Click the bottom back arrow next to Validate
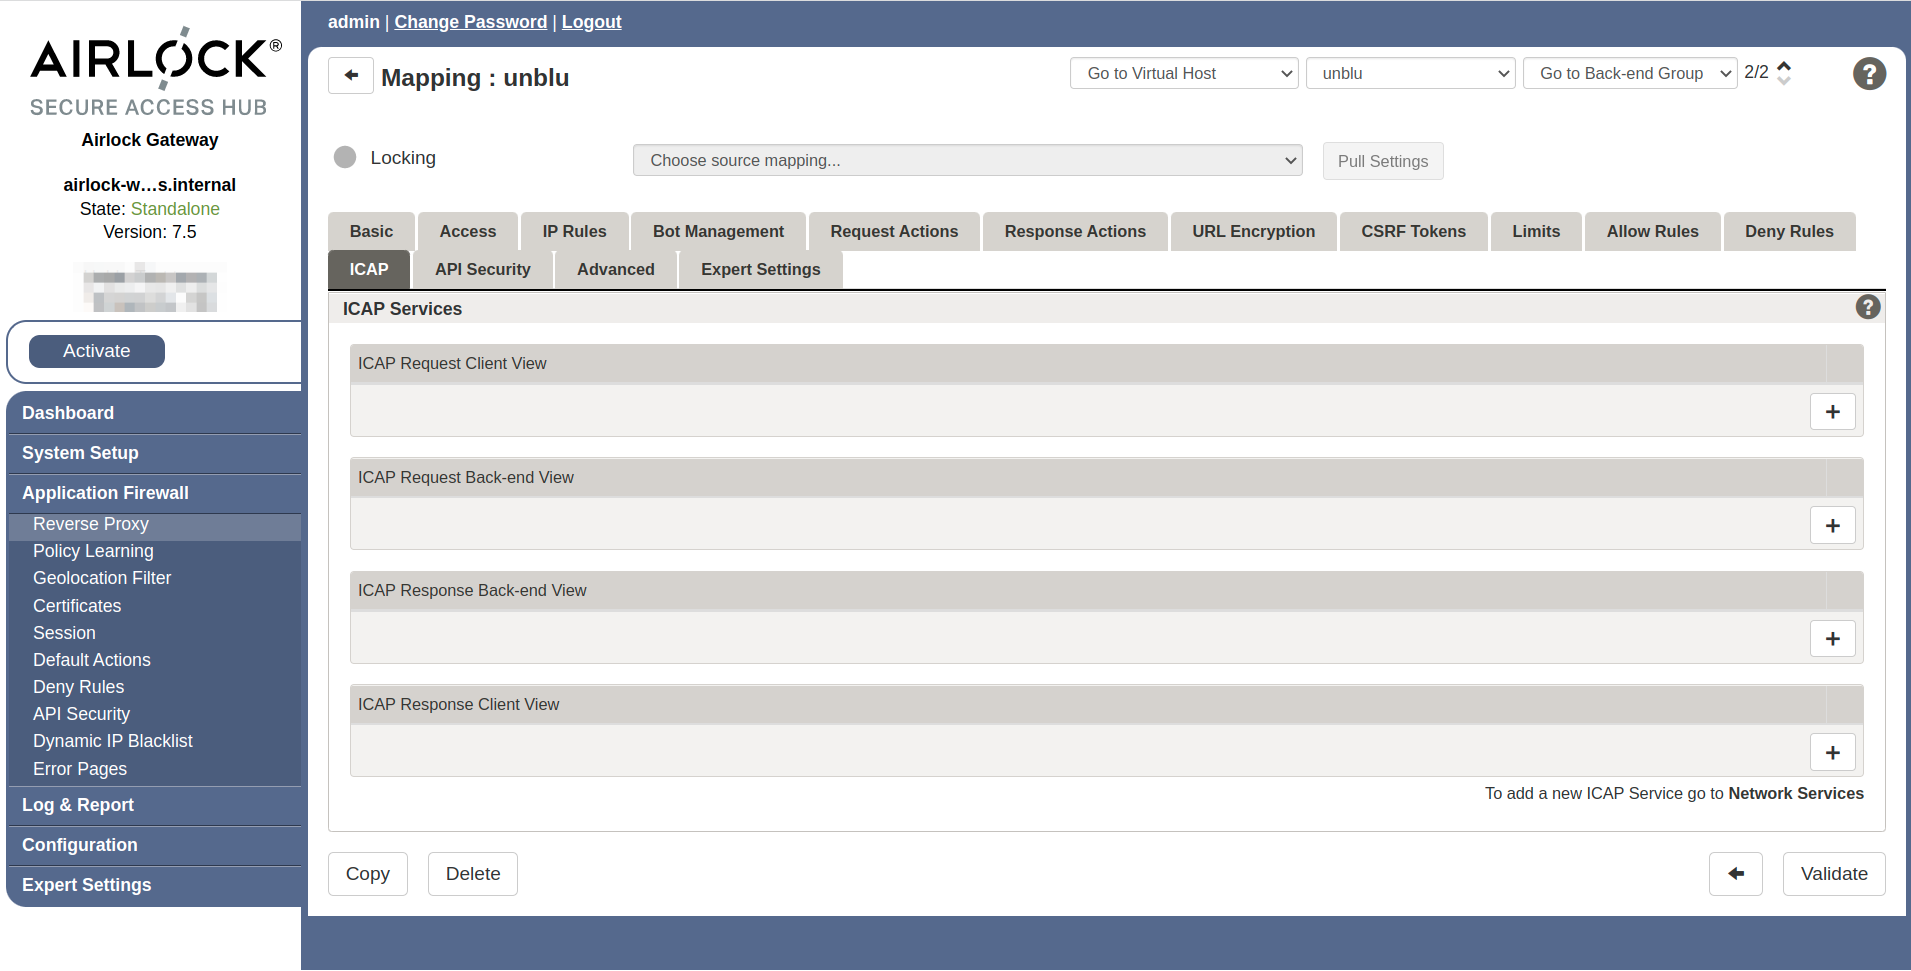1911x971 pixels. pyautogui.click(x=1735, y=874)
